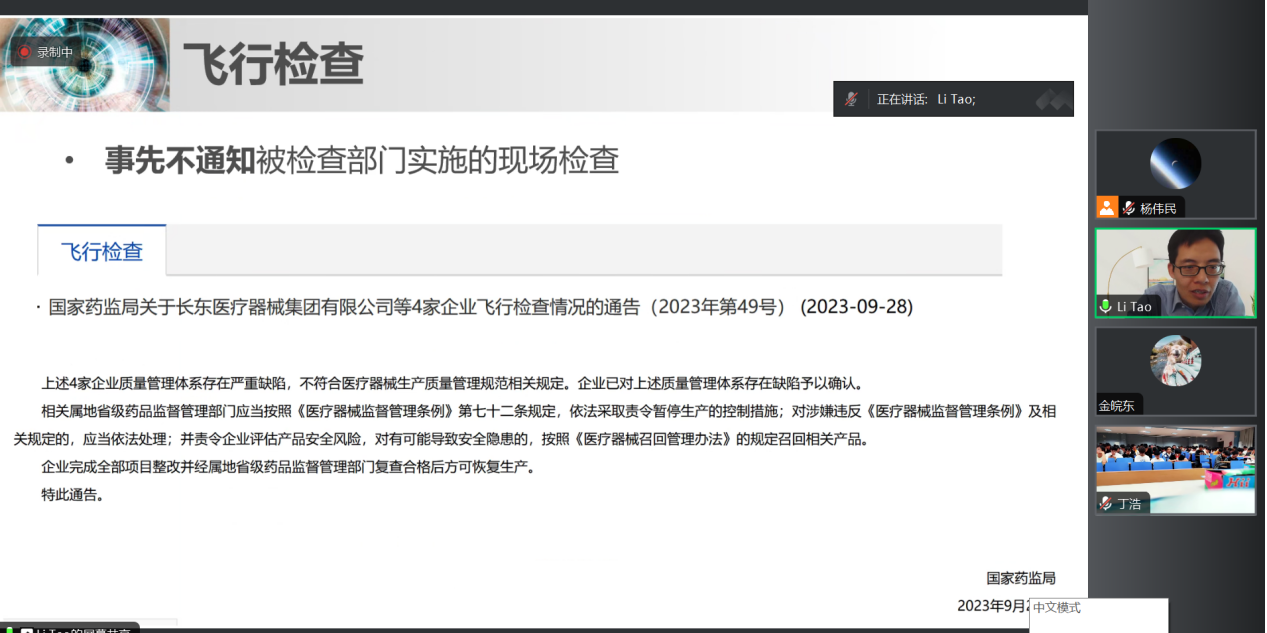The image size is (1267, 633).
Task: Click the orange host badge beside 杨伟民
Action: [x=1106, y=208]
